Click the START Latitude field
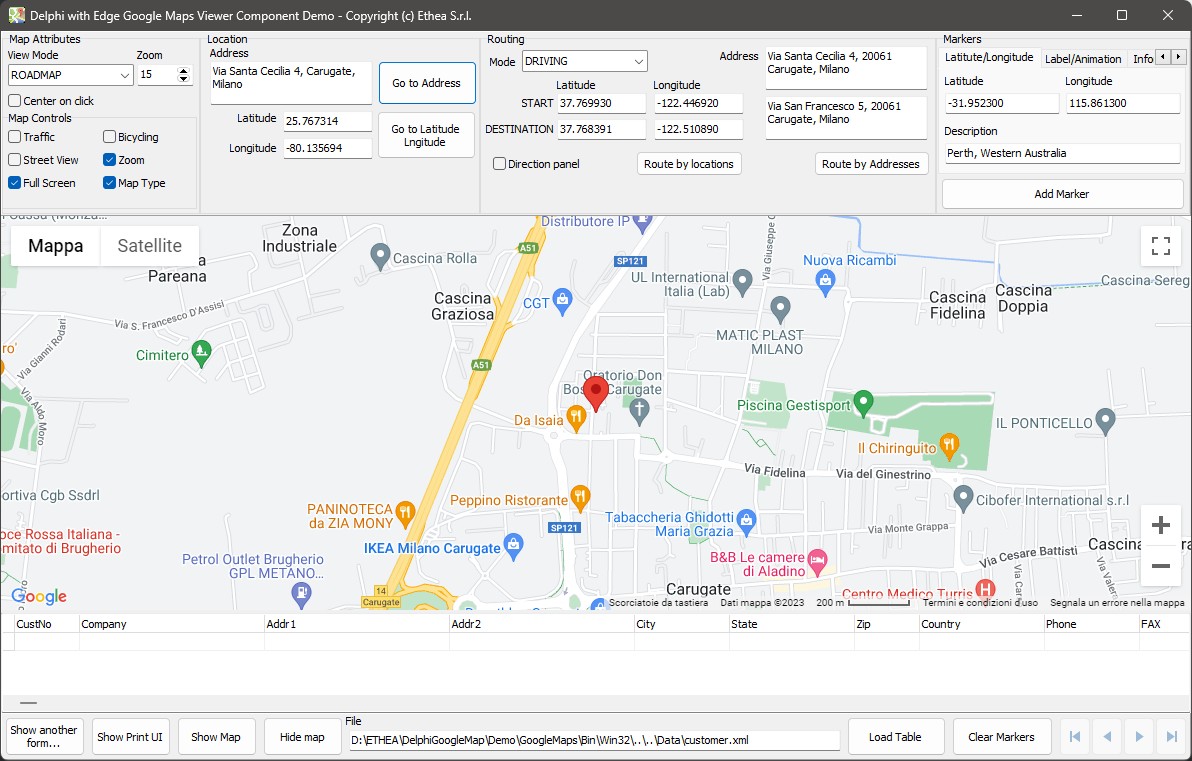Screen dimensions: 1192x761 tap(601, 103)
